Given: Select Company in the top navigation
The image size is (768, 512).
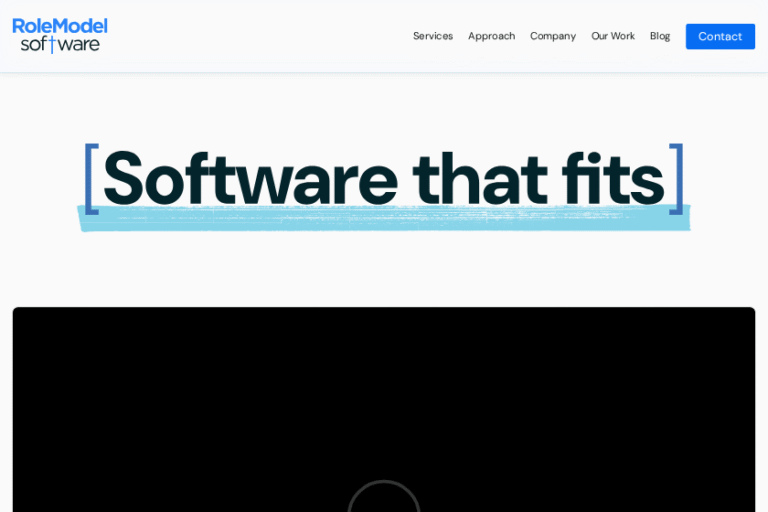Looking at the screenshot, I should pyautogui.click(x=552, y=36).
